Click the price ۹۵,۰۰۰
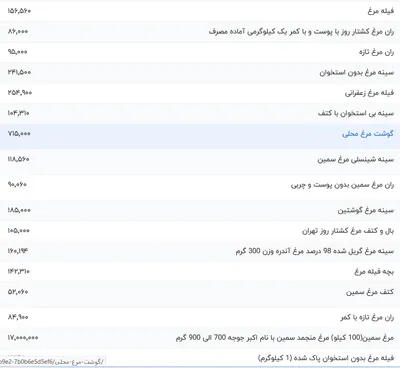This screenshot has width=400, height=368. pyautogui.click(x=17, y=52)
